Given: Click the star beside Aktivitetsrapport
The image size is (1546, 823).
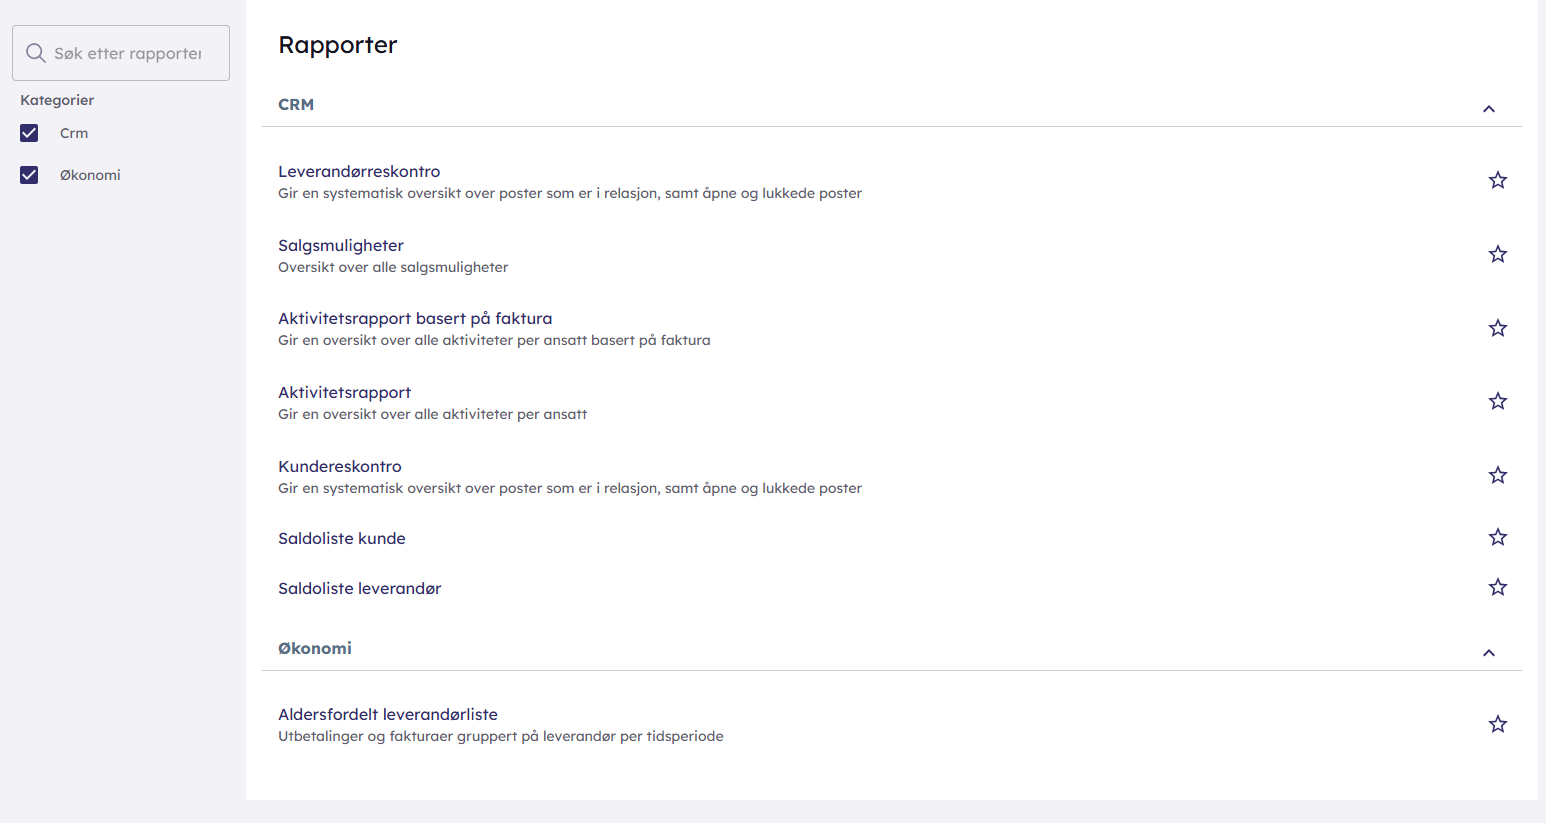Looking at the screenshot, I should pyautogui.click(x=1497, y=401).
